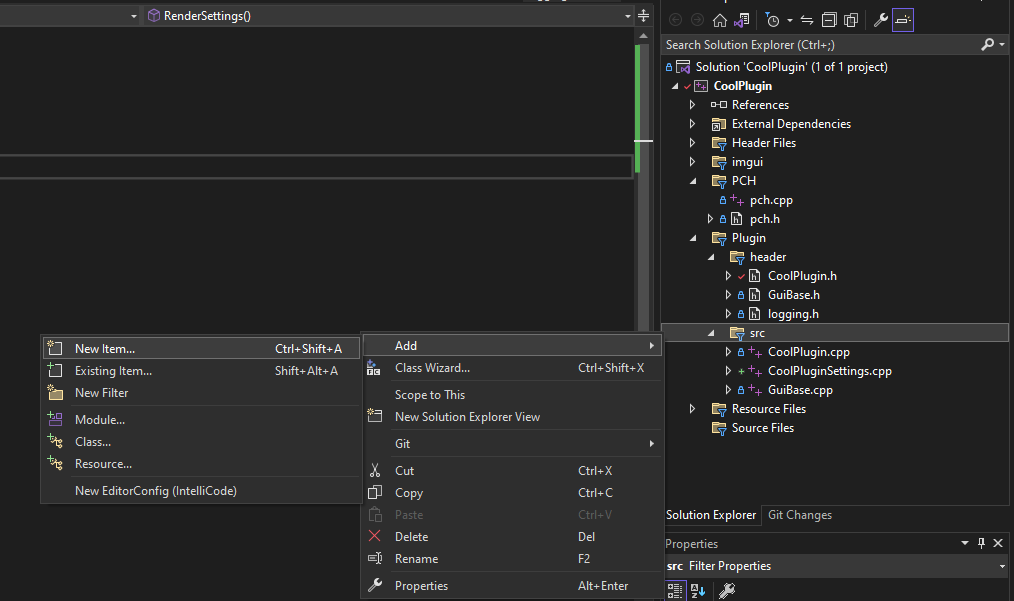Image resolution: width=1014 pixels, height=601 pixels.
Task: Close the Properties panel
Action: 998,543
